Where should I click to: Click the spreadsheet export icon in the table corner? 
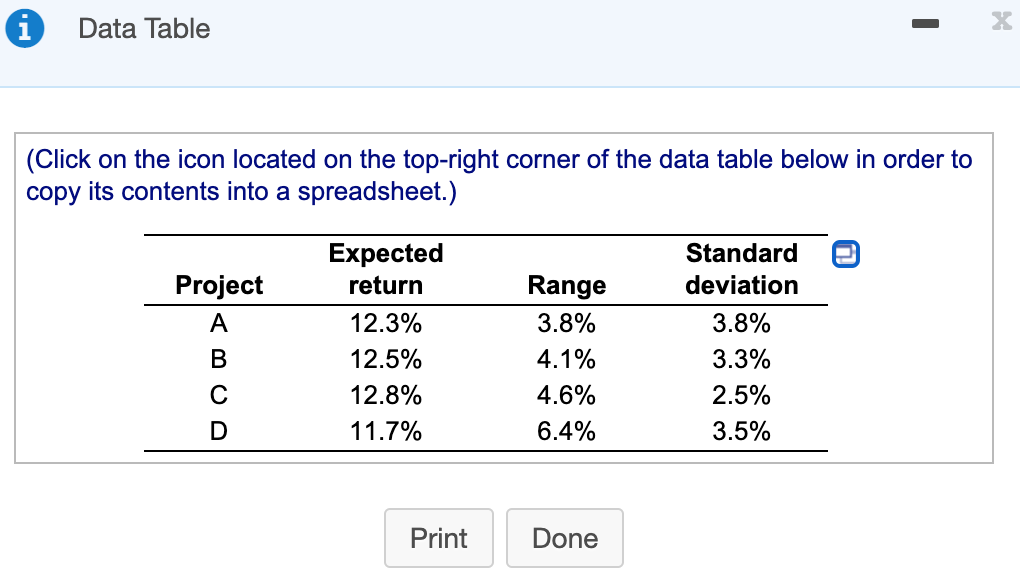click(845, 255)
